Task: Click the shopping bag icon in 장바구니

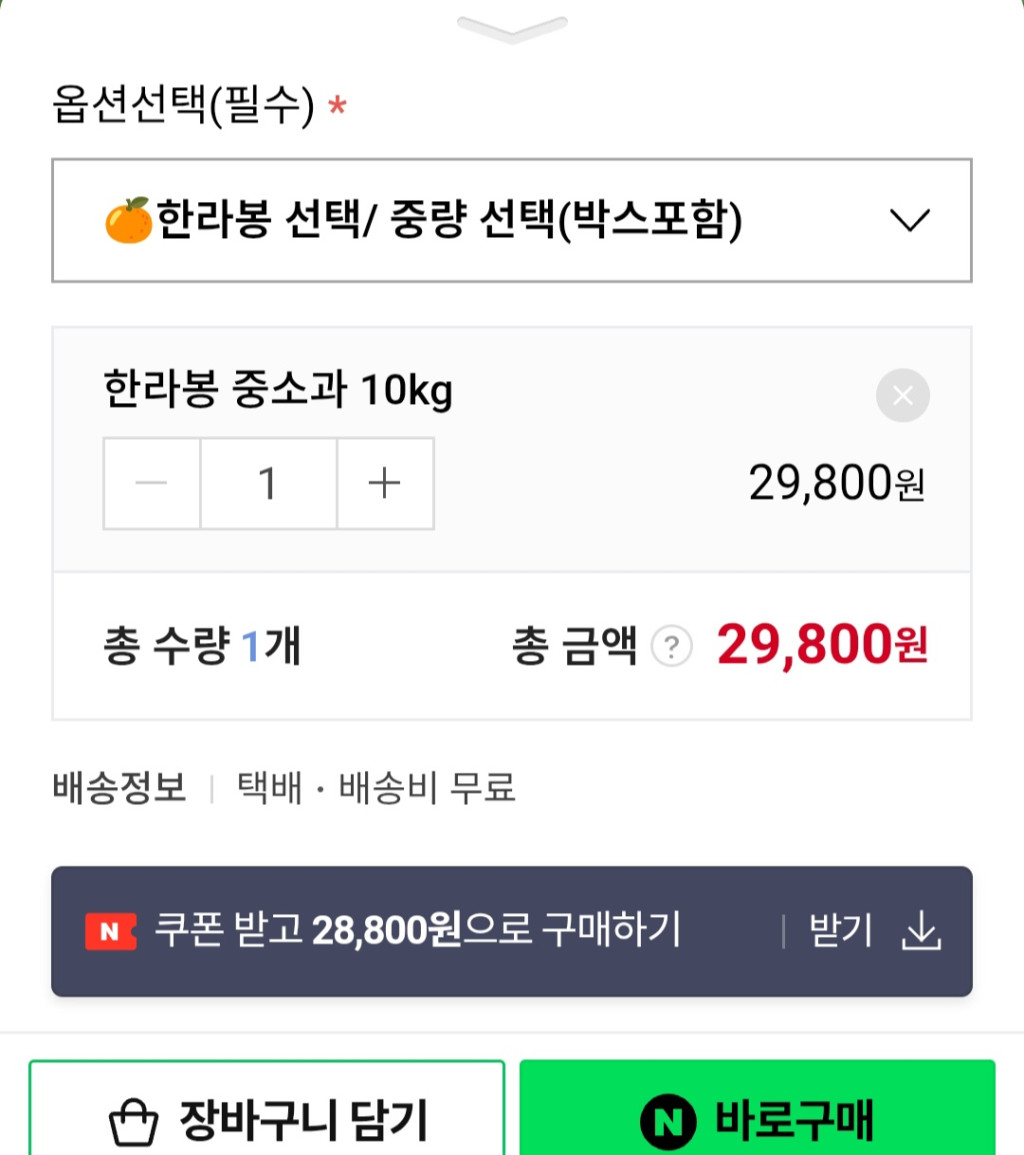Action: tap(133, 1122)
